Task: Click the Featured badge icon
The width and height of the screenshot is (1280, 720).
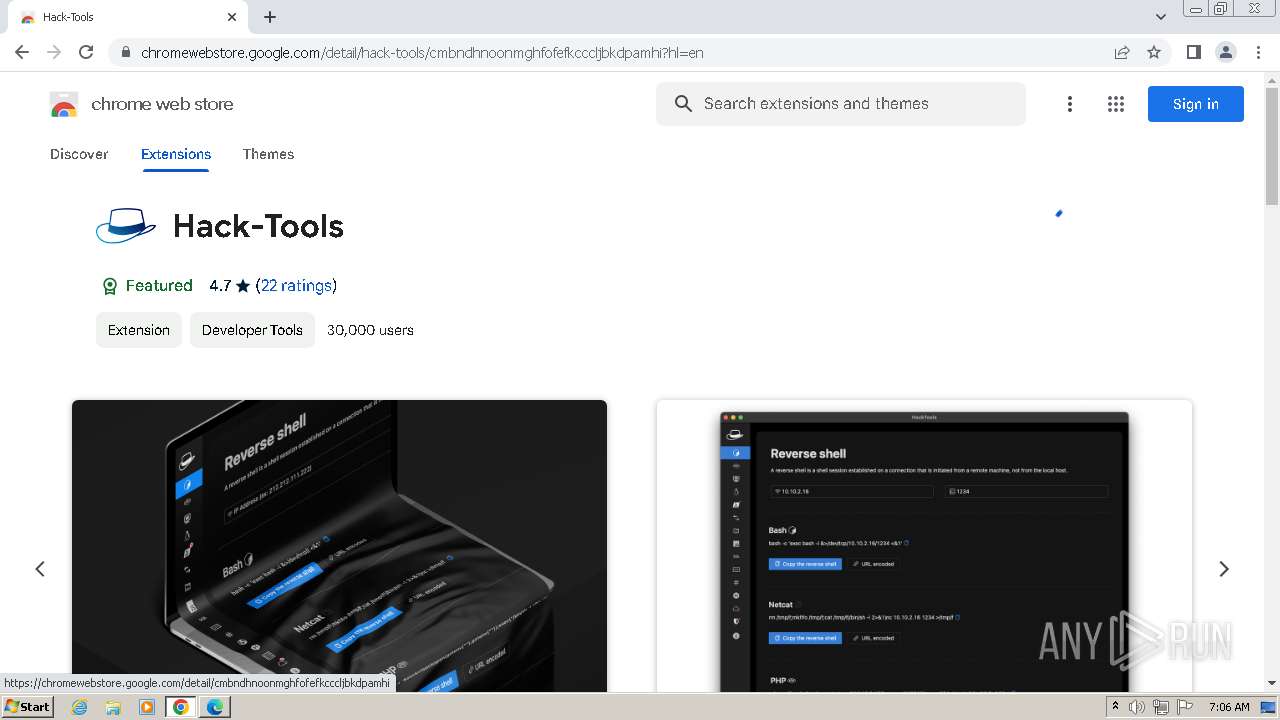Action: [110, 286]
